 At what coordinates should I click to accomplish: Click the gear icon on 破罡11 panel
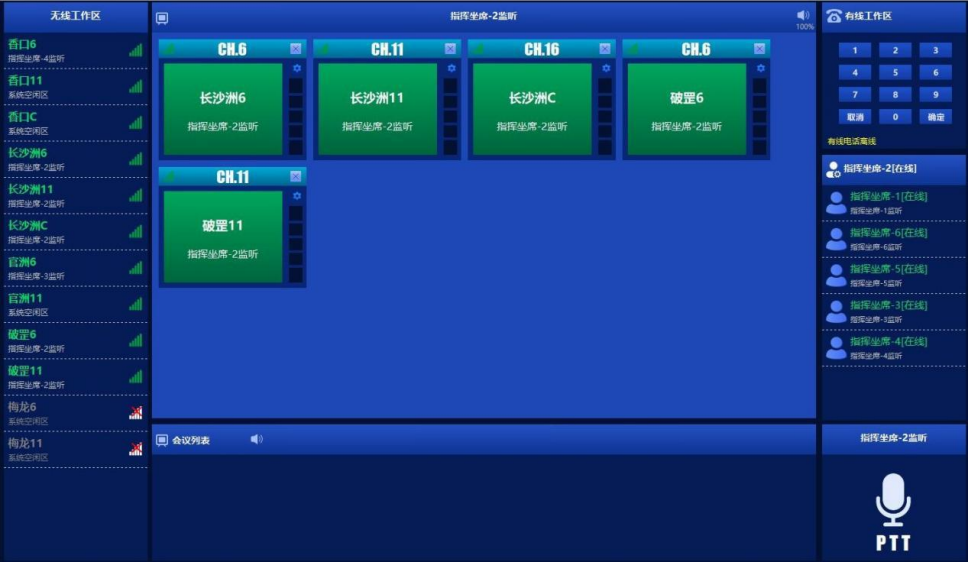click(296, 196)
